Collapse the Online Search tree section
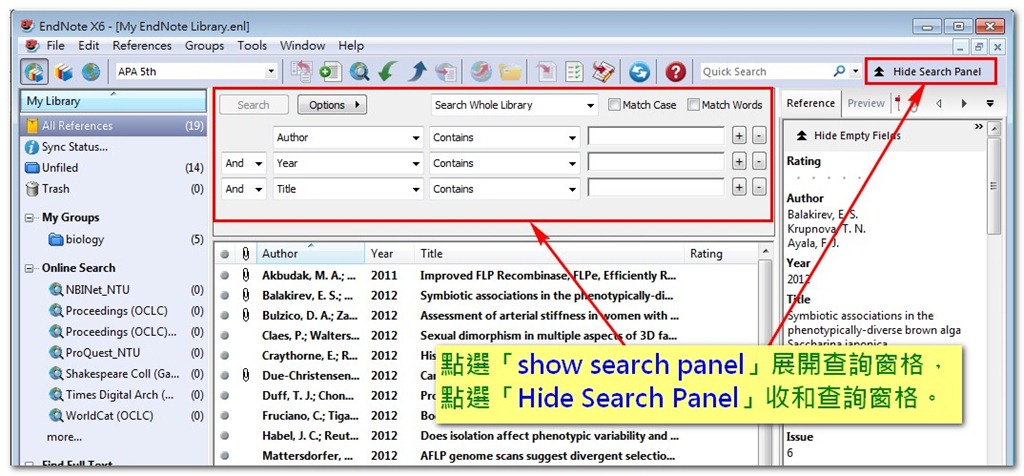The width and height of the screenshot is (1024, 476). [29, 268]
